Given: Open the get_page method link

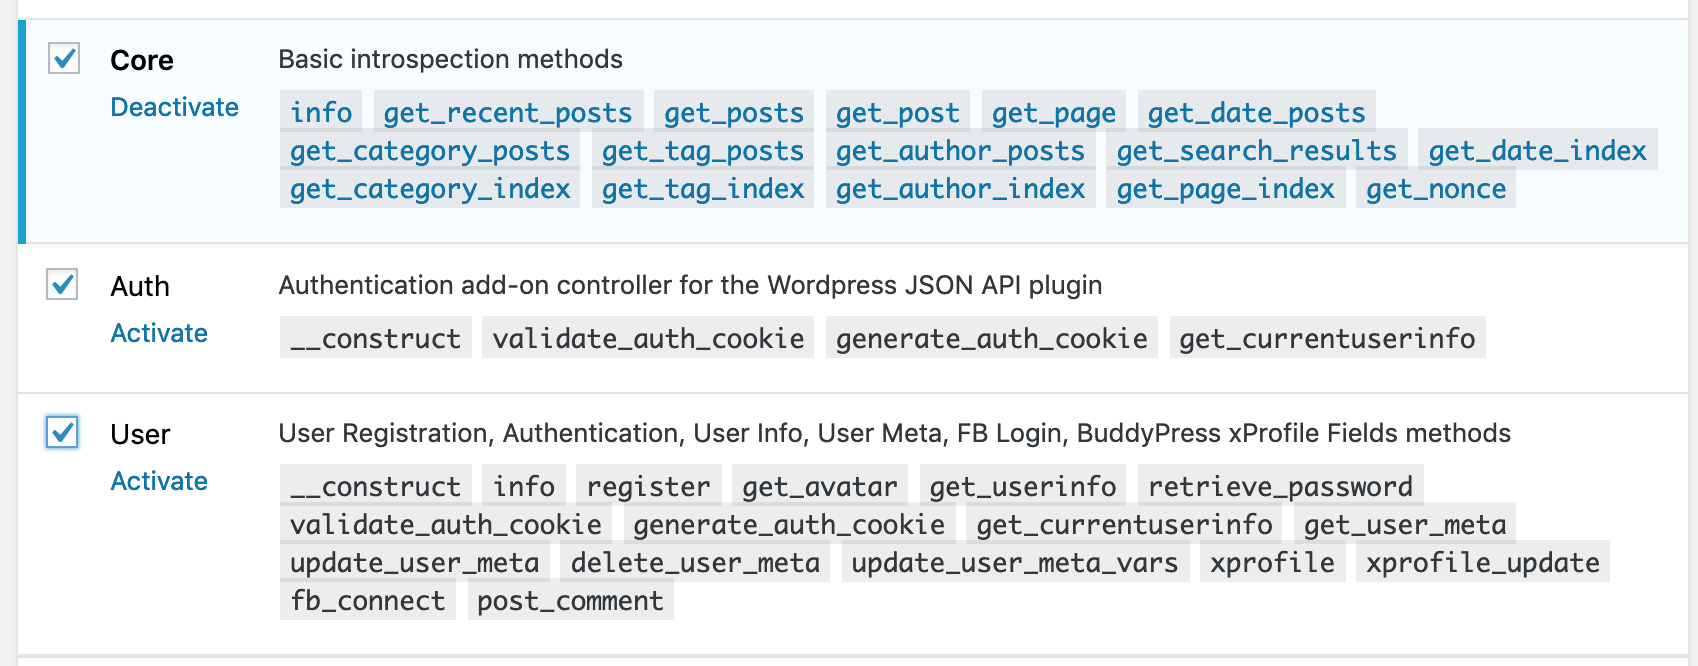Looking at the screenshot, I should (1054, 112).
